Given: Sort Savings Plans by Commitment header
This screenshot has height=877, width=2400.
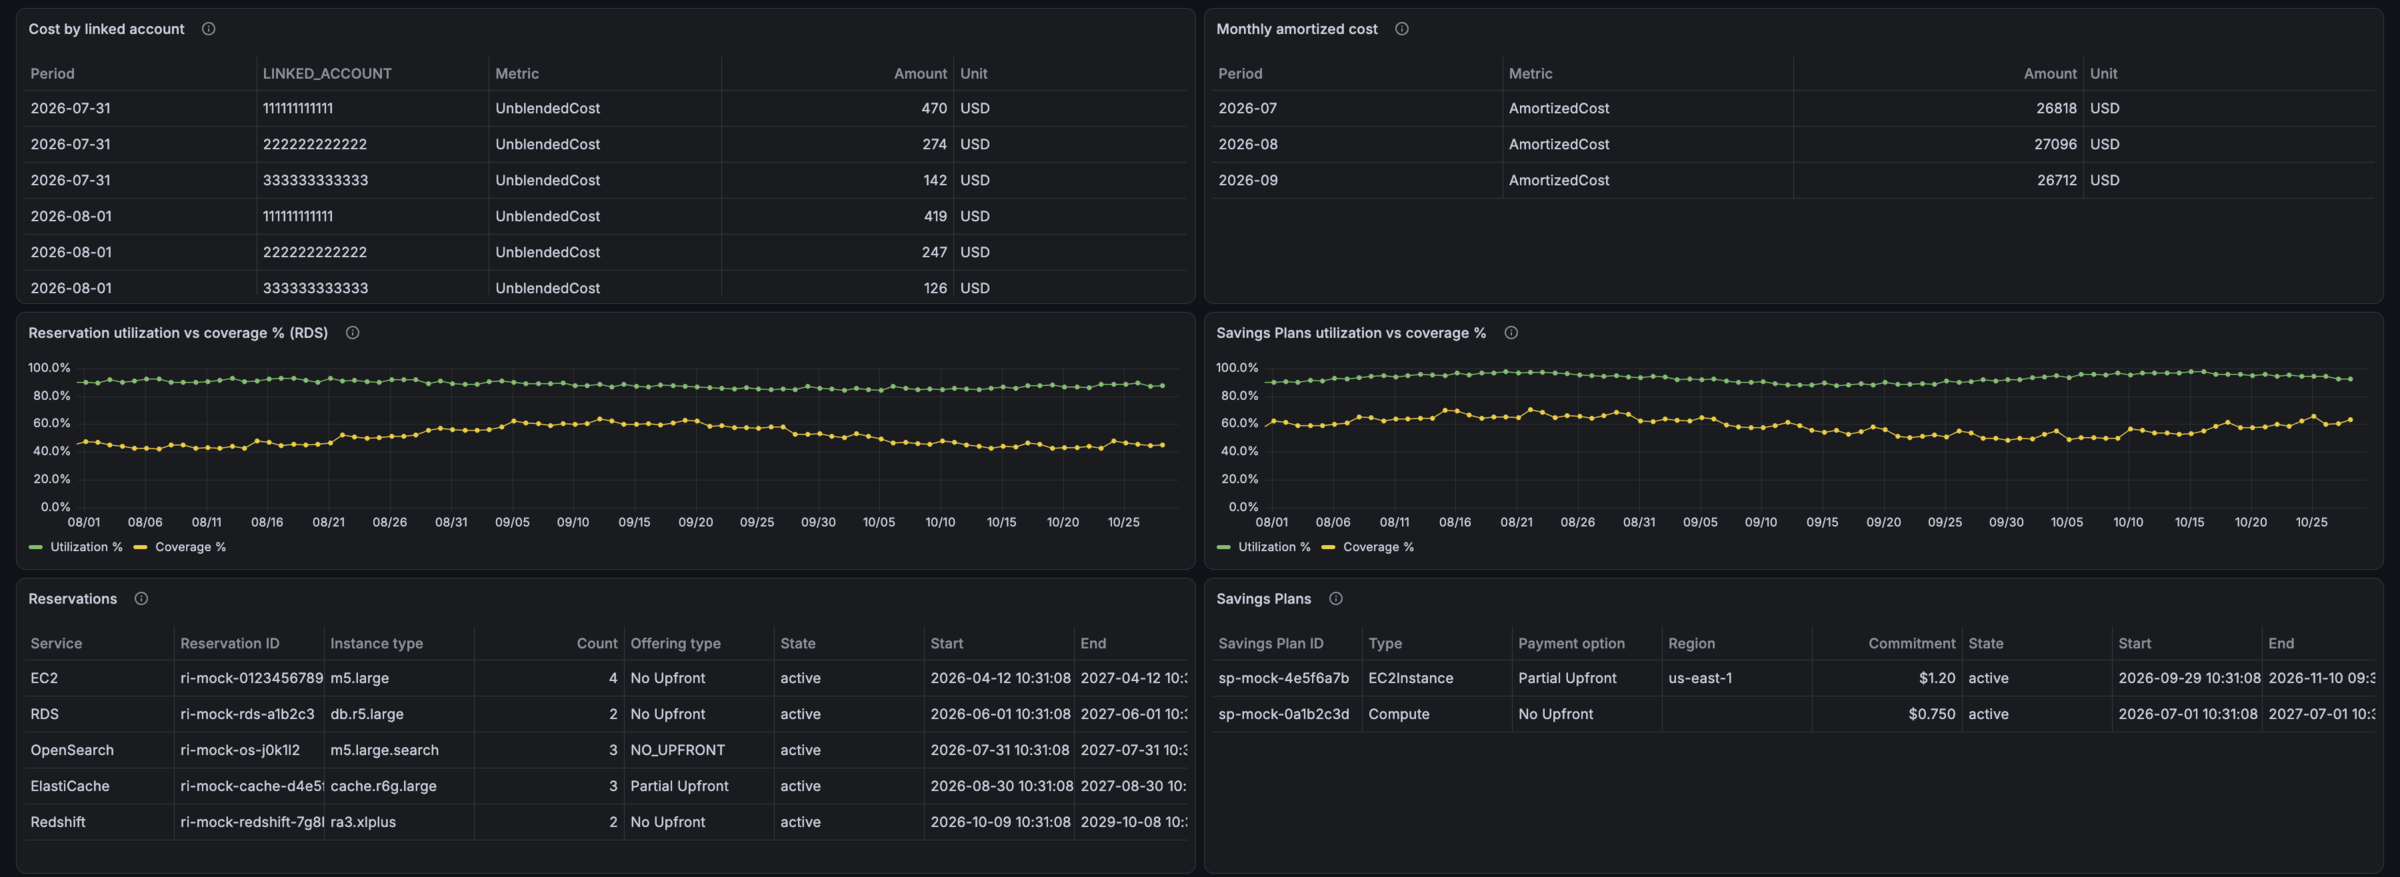Looking at the screenshot, I should [x=1911, y=644].
